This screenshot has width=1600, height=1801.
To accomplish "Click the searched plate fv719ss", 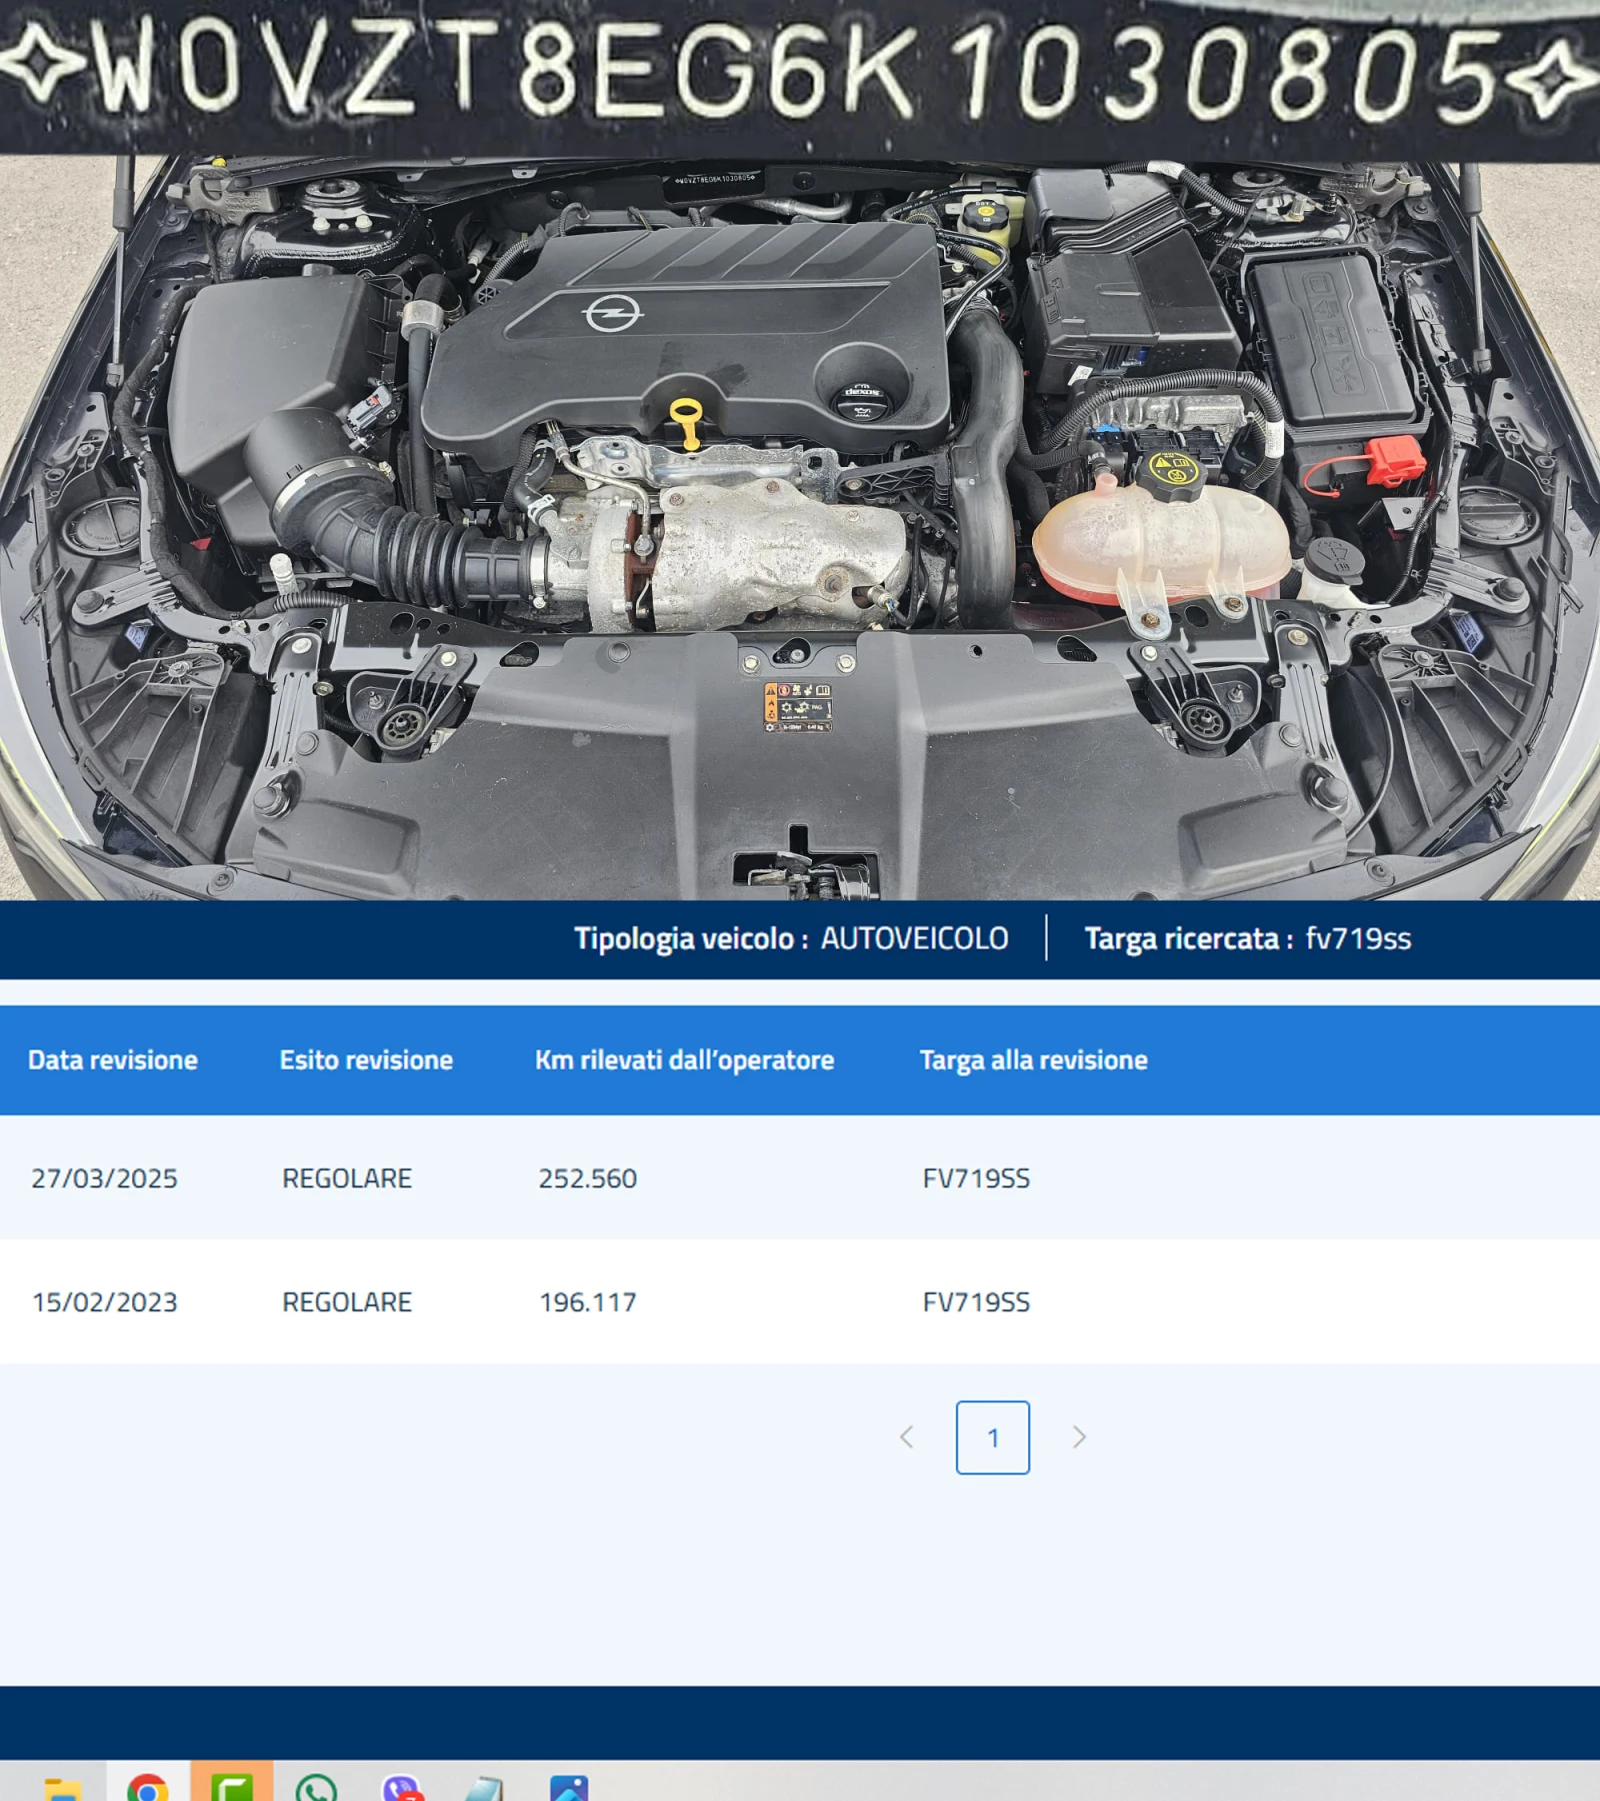I will [x=1358, y=939].
